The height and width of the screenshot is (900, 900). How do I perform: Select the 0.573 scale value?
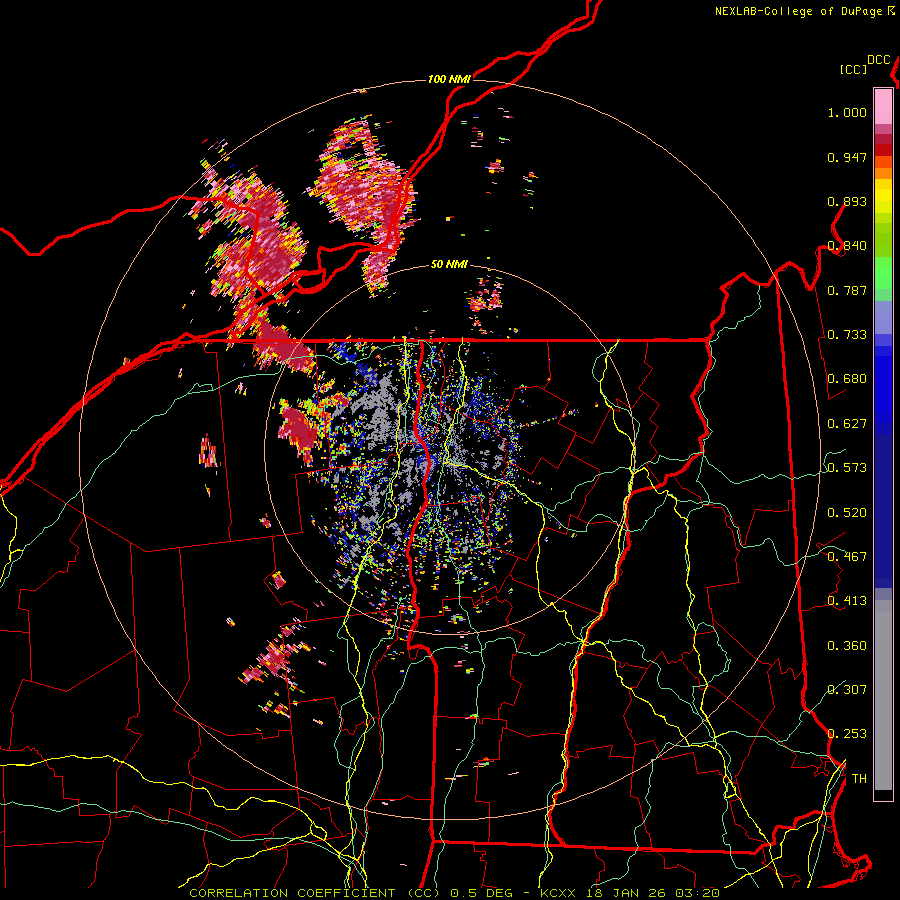click(847, 468)
